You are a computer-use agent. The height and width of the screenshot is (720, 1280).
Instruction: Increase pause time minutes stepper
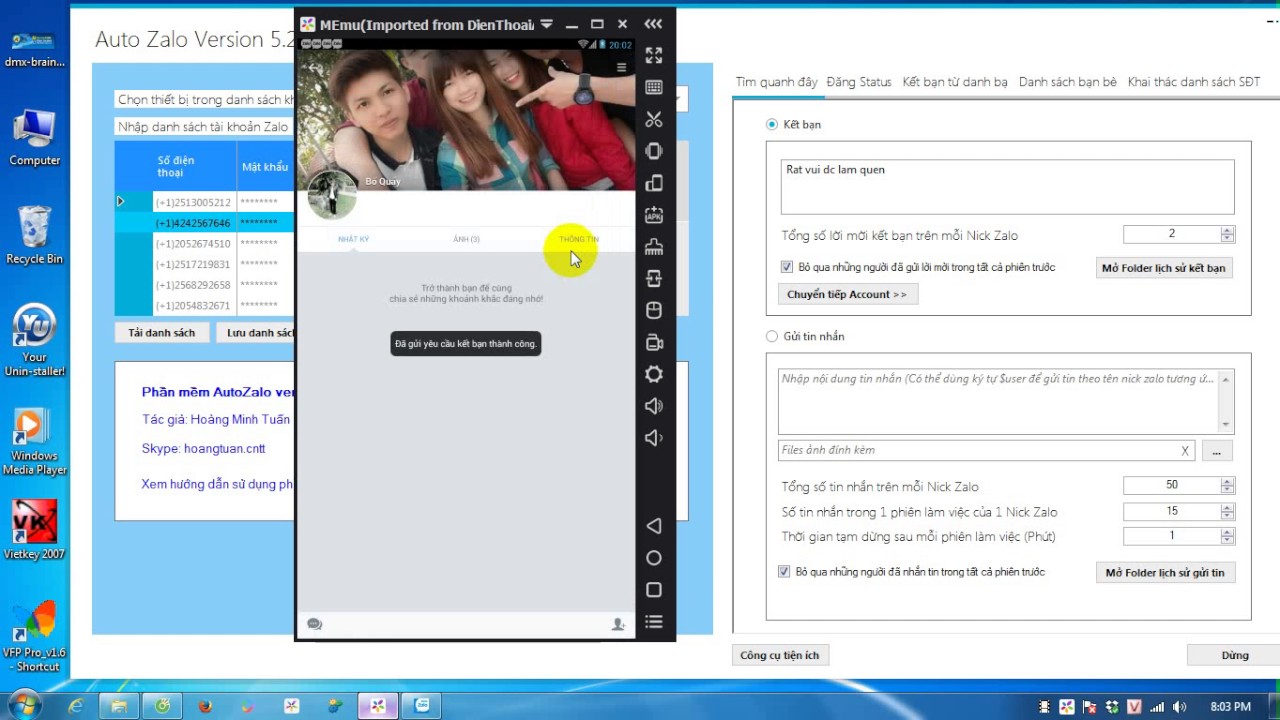pos(1228,533)
